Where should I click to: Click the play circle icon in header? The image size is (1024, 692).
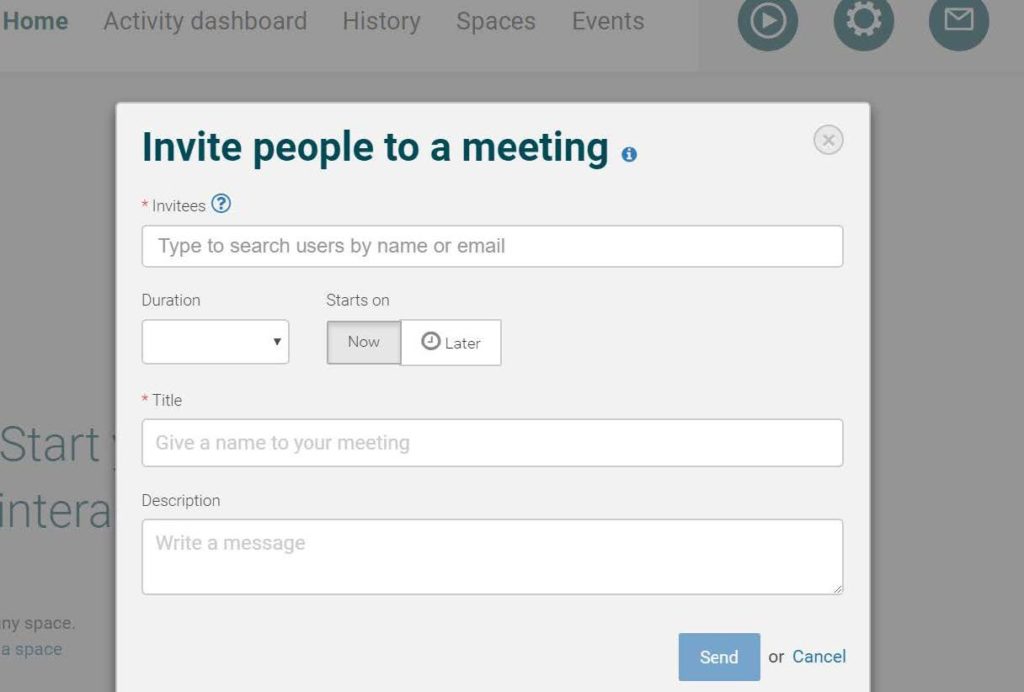point(767,20)
